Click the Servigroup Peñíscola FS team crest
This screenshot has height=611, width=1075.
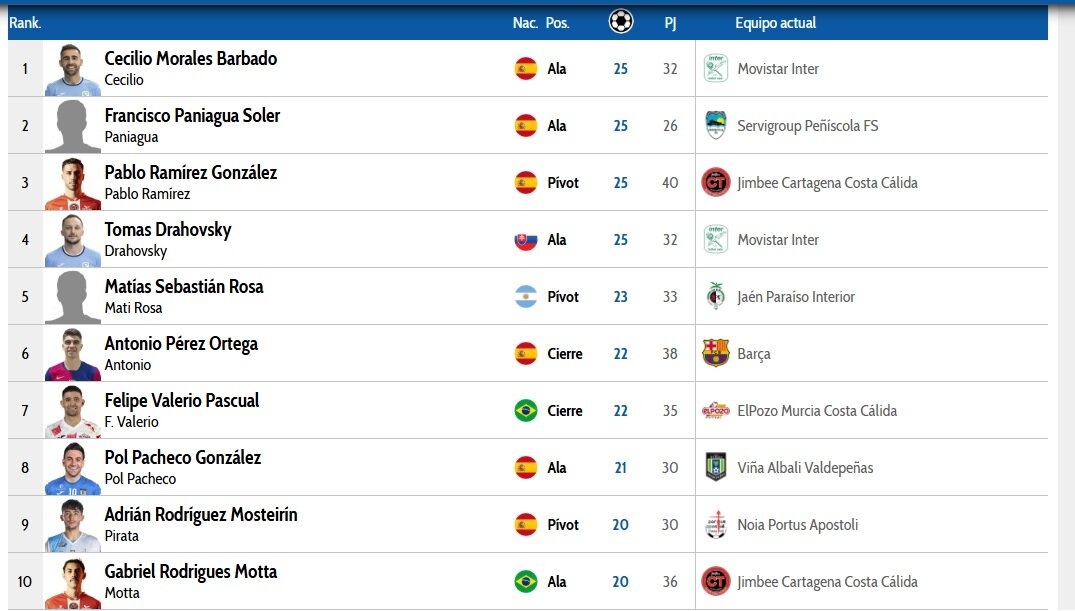716,125
